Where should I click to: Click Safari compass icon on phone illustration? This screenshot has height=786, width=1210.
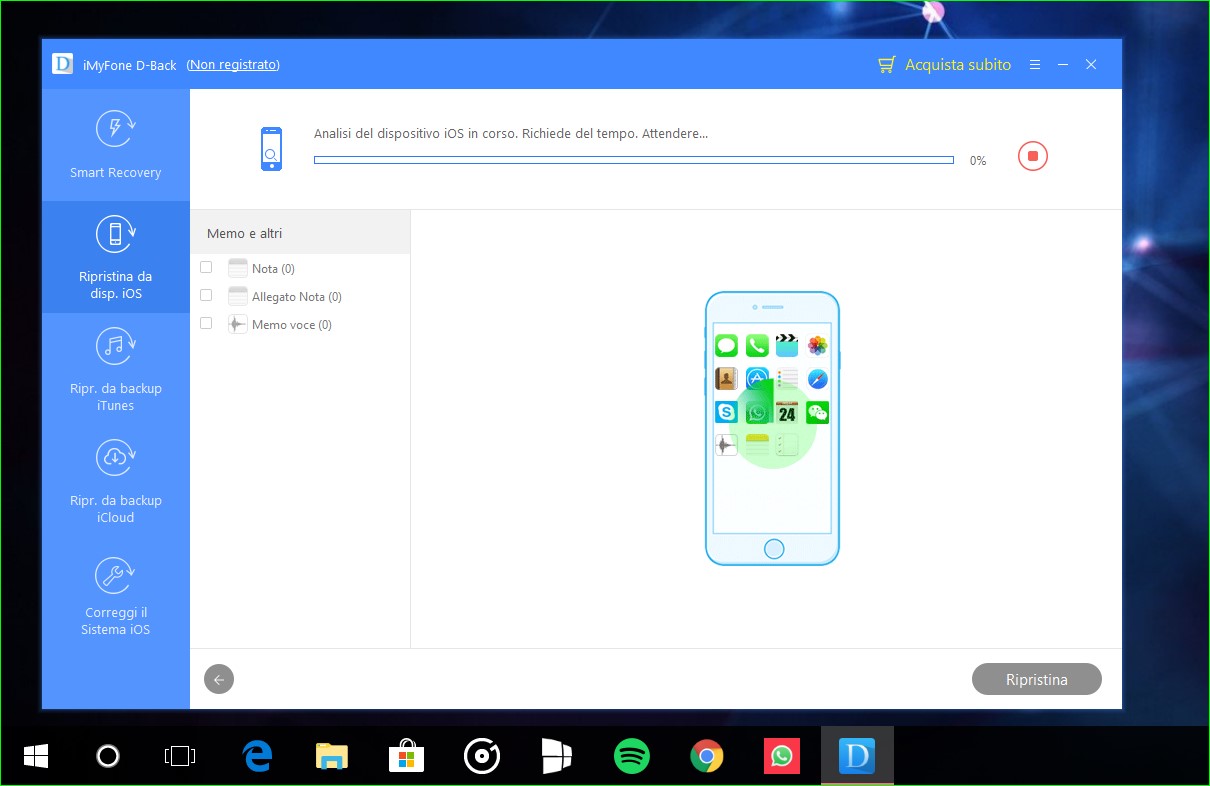pyautogui.click(x=818, y=379)
